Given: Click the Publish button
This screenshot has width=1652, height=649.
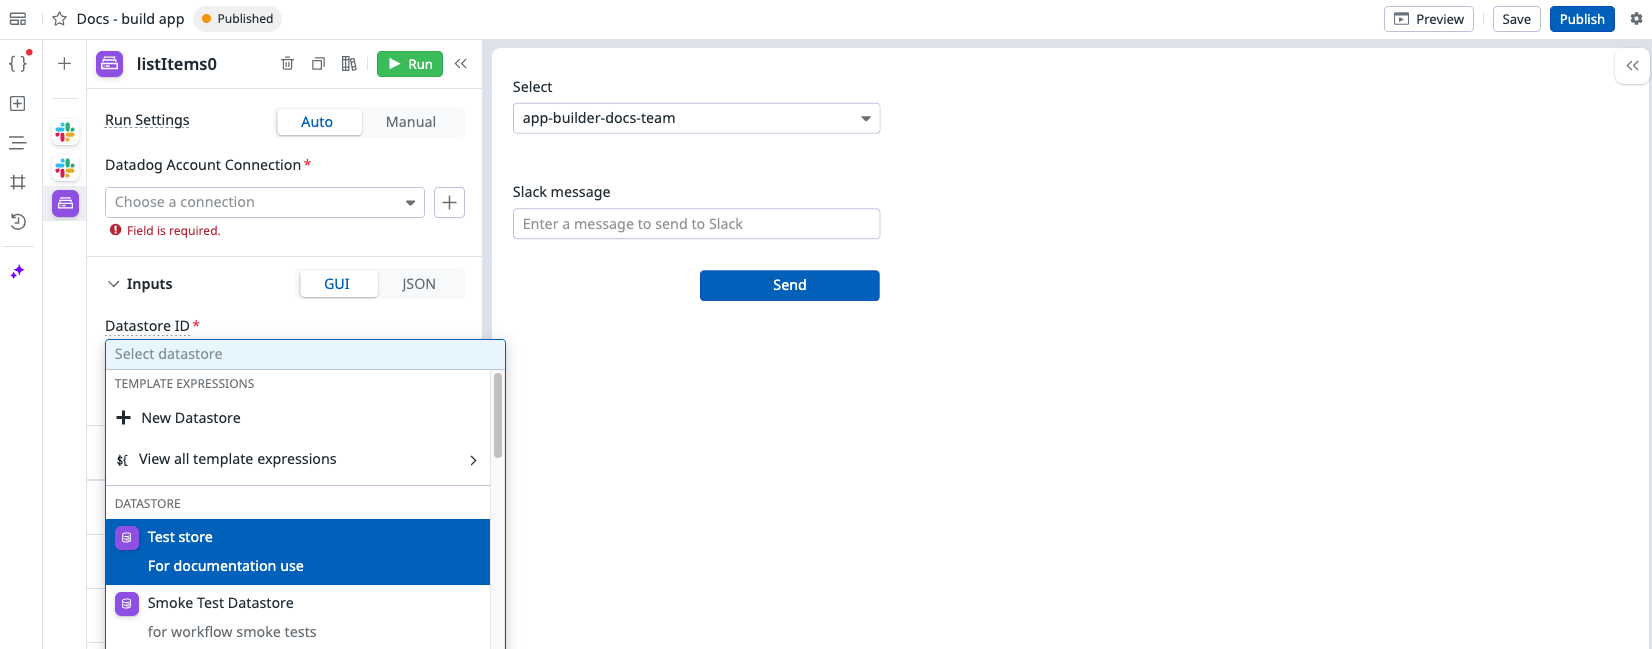Looking at the screenshot, I should (x=1581, y=19).
